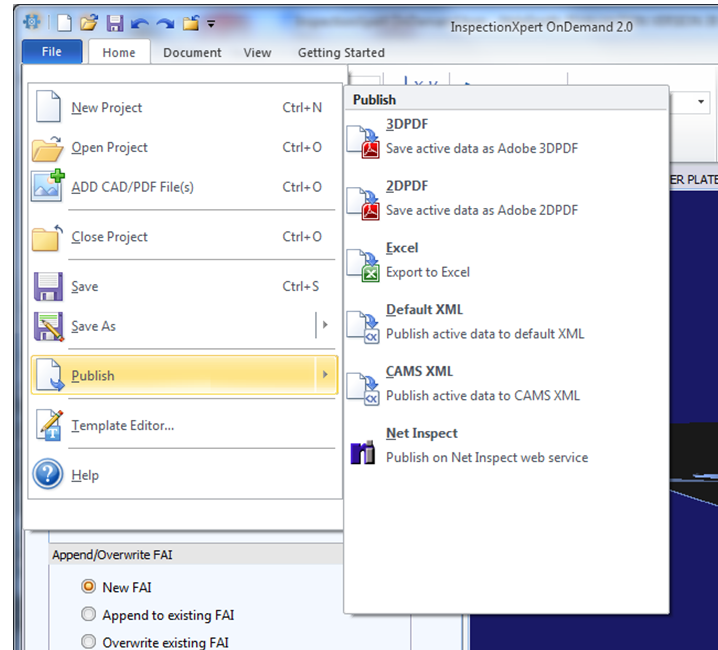Click the Append/Overwrite FAI section header

click(x=196, y=555)
